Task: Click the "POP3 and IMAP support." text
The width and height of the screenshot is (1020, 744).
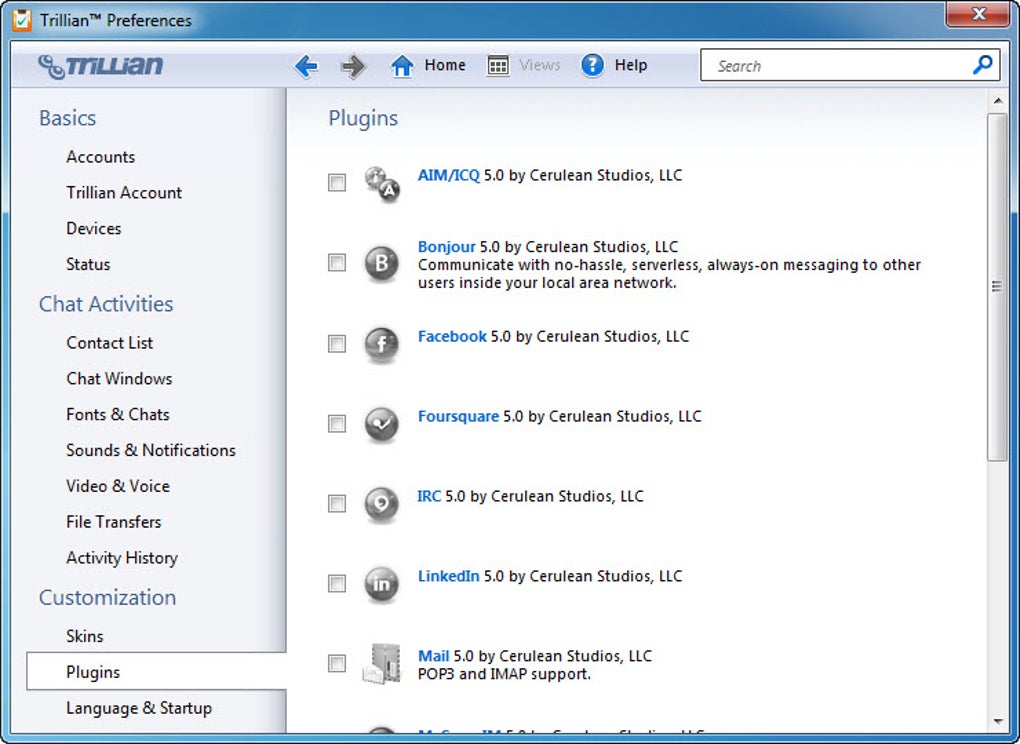Action: tap(504, 674)
